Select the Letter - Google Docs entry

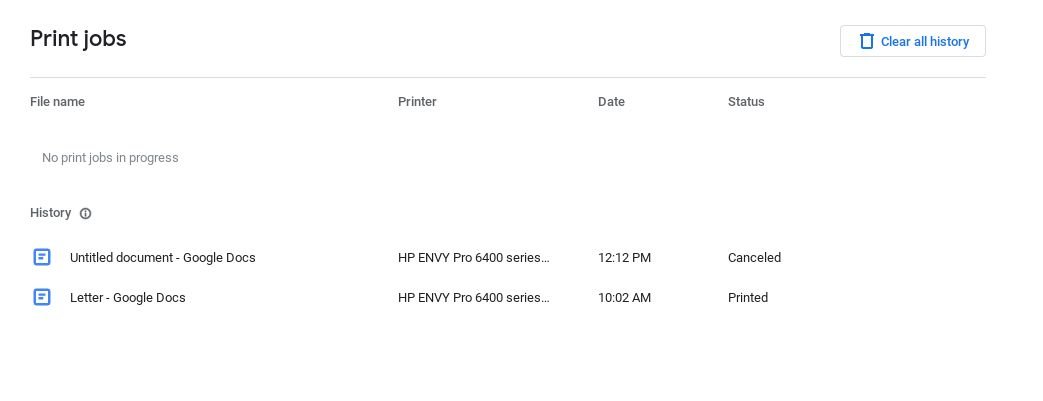pos(127,298)
